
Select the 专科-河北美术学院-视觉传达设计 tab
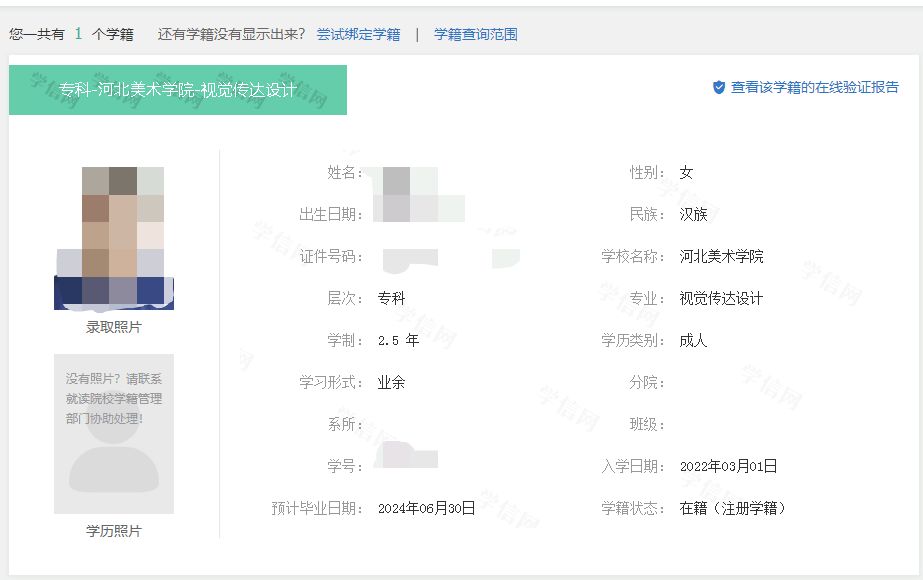point(178,90)
